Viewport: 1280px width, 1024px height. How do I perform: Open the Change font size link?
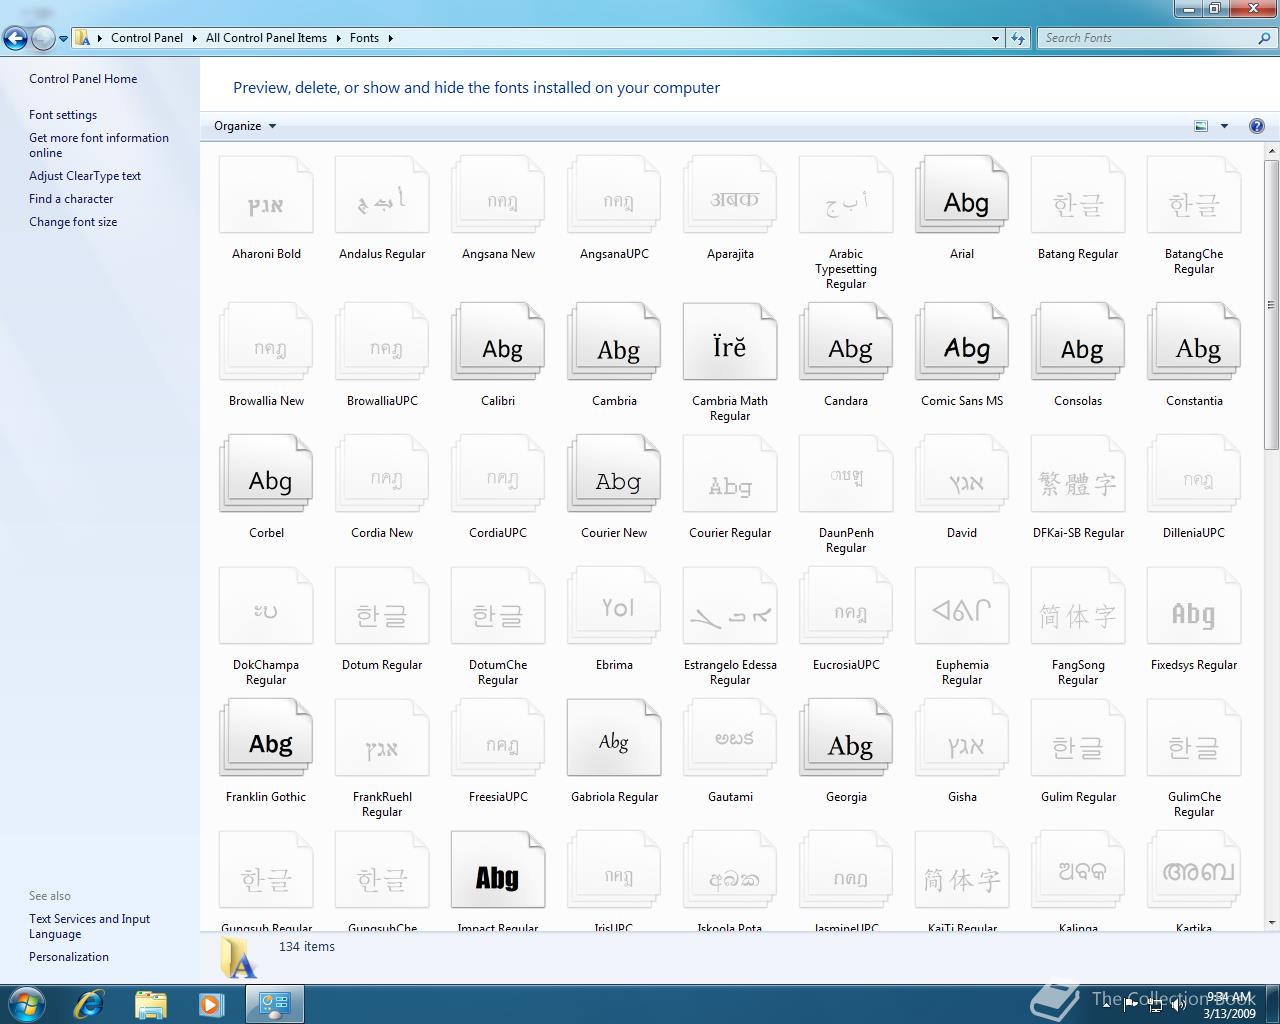click(73, 222)
